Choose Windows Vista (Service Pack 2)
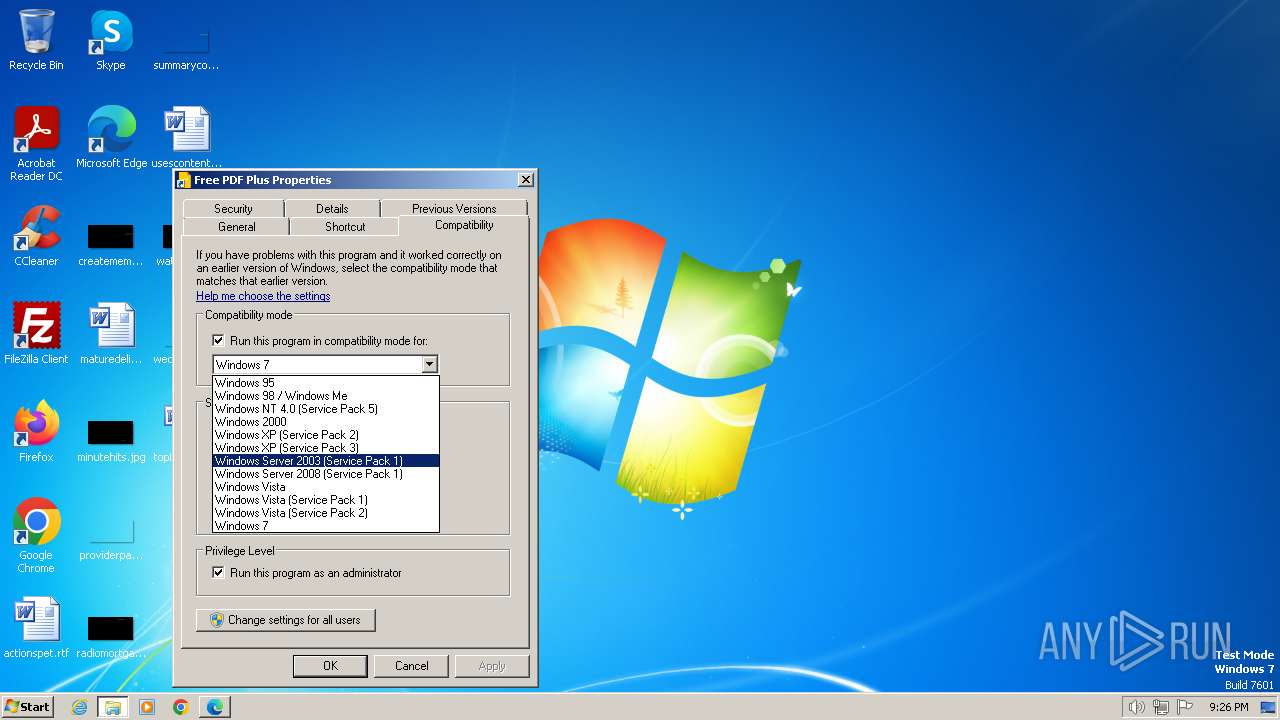 (325, 513)
